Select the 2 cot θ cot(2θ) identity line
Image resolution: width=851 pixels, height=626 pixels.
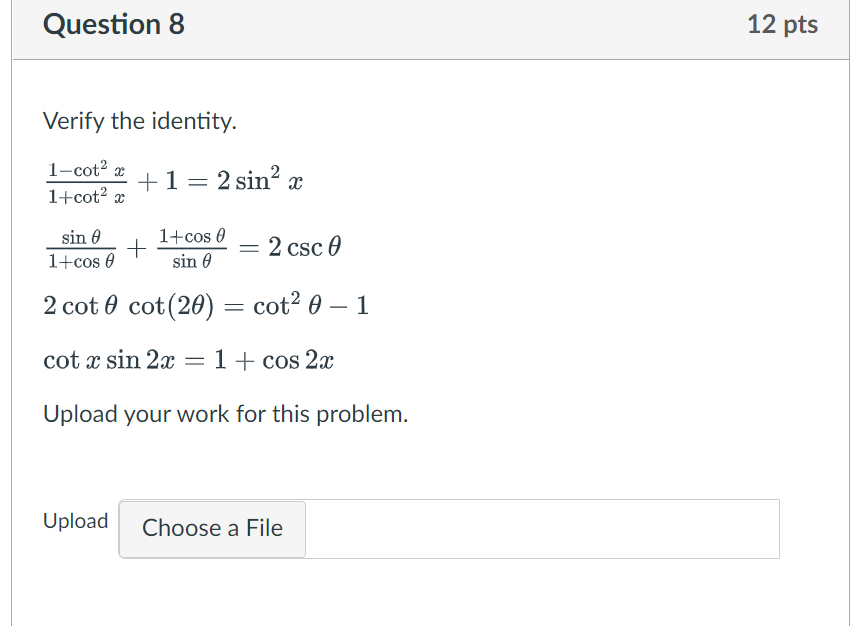pos(205,306)
